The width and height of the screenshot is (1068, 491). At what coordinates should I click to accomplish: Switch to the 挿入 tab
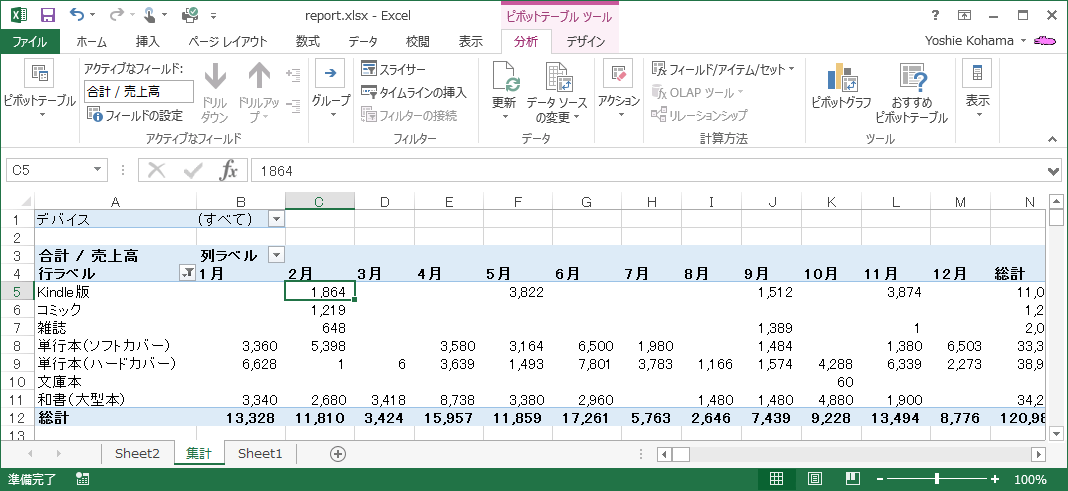pyautogui.click(x=148, y=42)
